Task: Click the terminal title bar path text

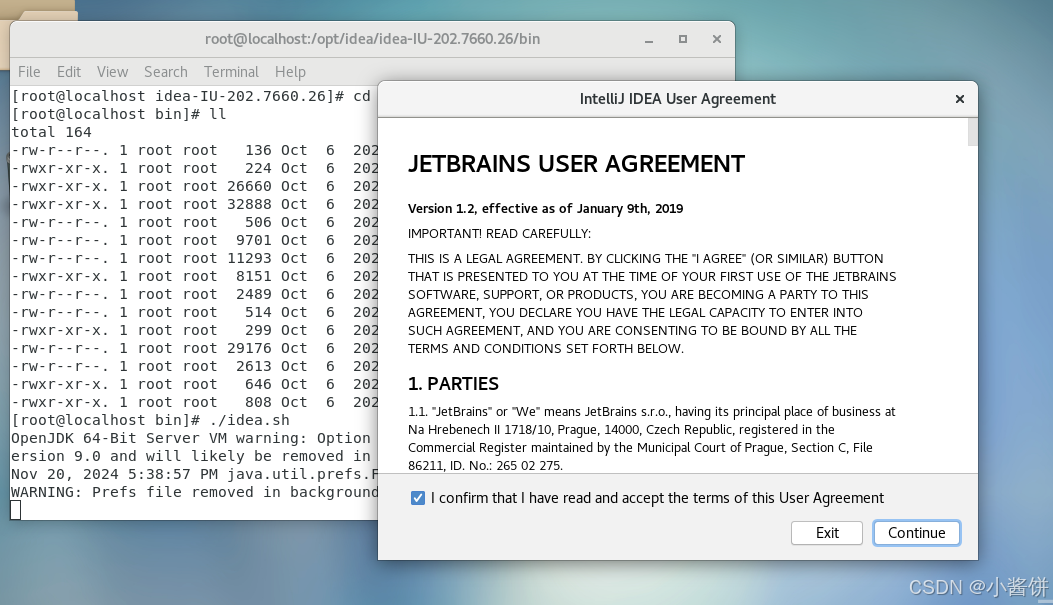Action: (x=372, y=39)
